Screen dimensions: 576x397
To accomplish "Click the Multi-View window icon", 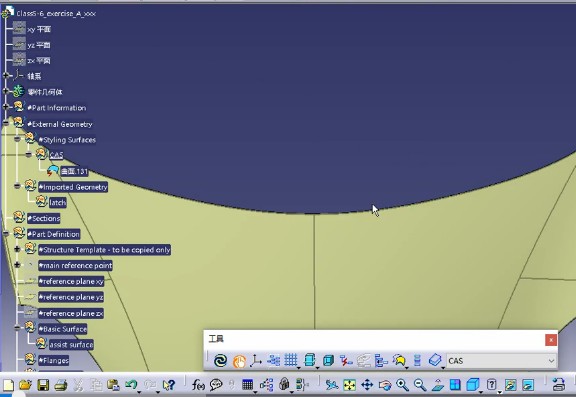I will click(x=455, y=385).
